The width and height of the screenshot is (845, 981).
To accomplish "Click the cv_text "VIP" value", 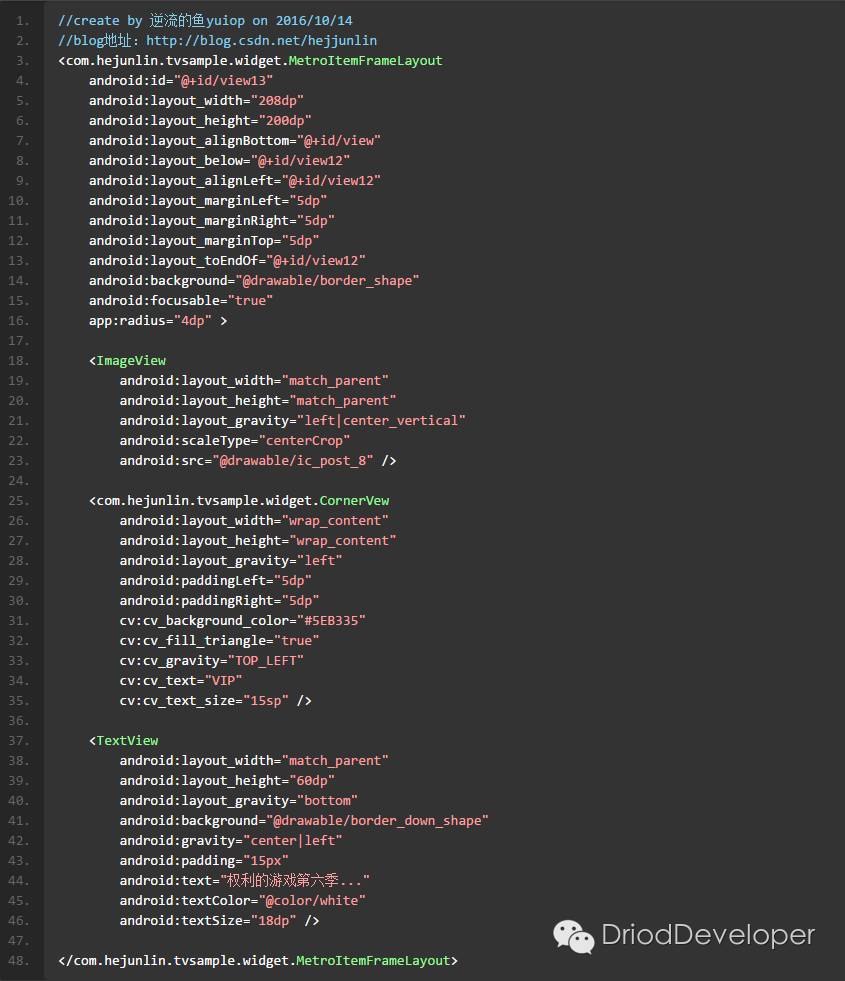I will tap(223, 681).
